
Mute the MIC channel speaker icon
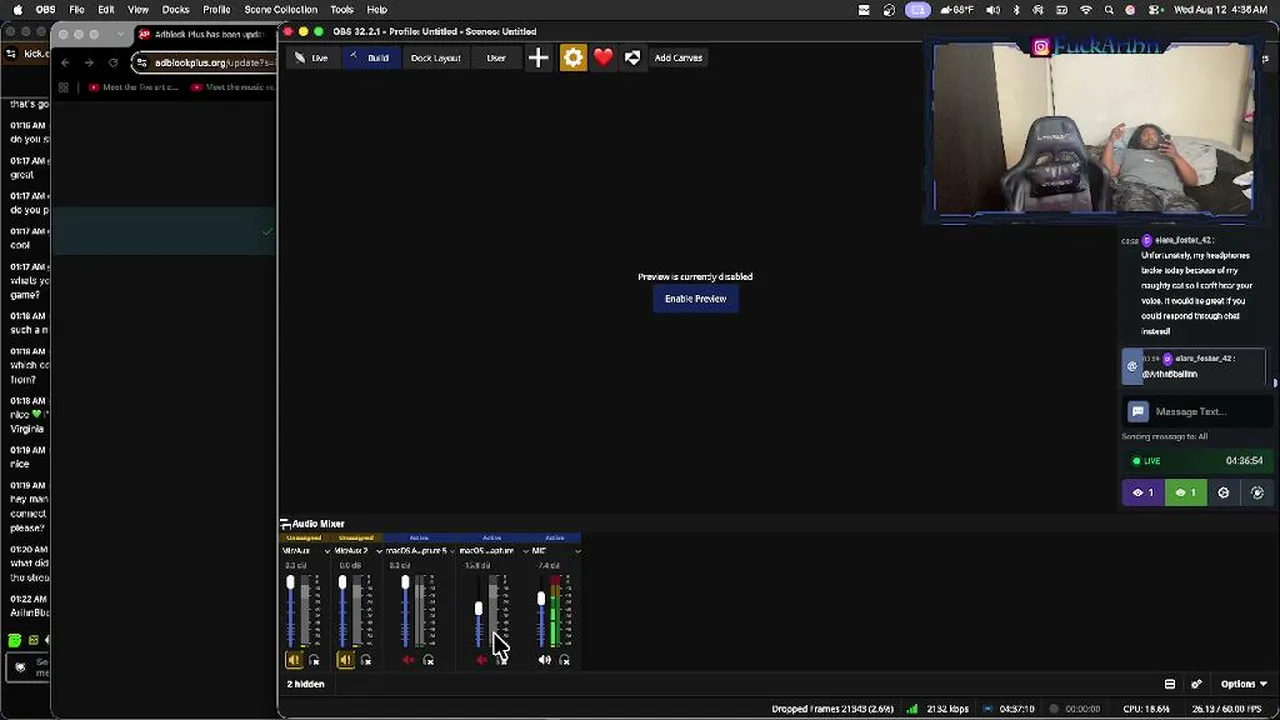(x=545, y=660)
